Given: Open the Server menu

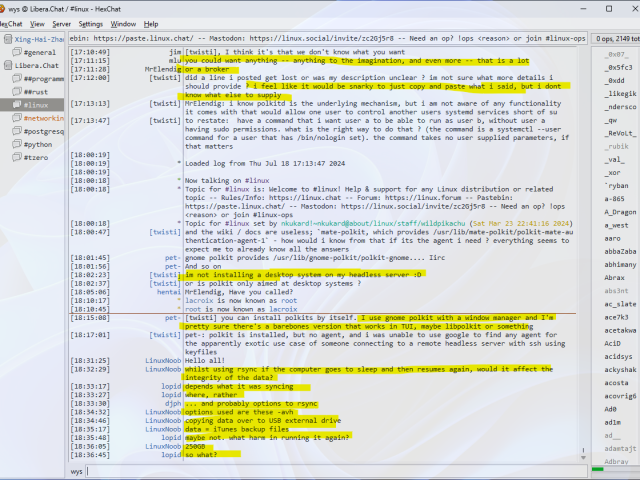Looking at the screenshot, I should tap(61, 23).
